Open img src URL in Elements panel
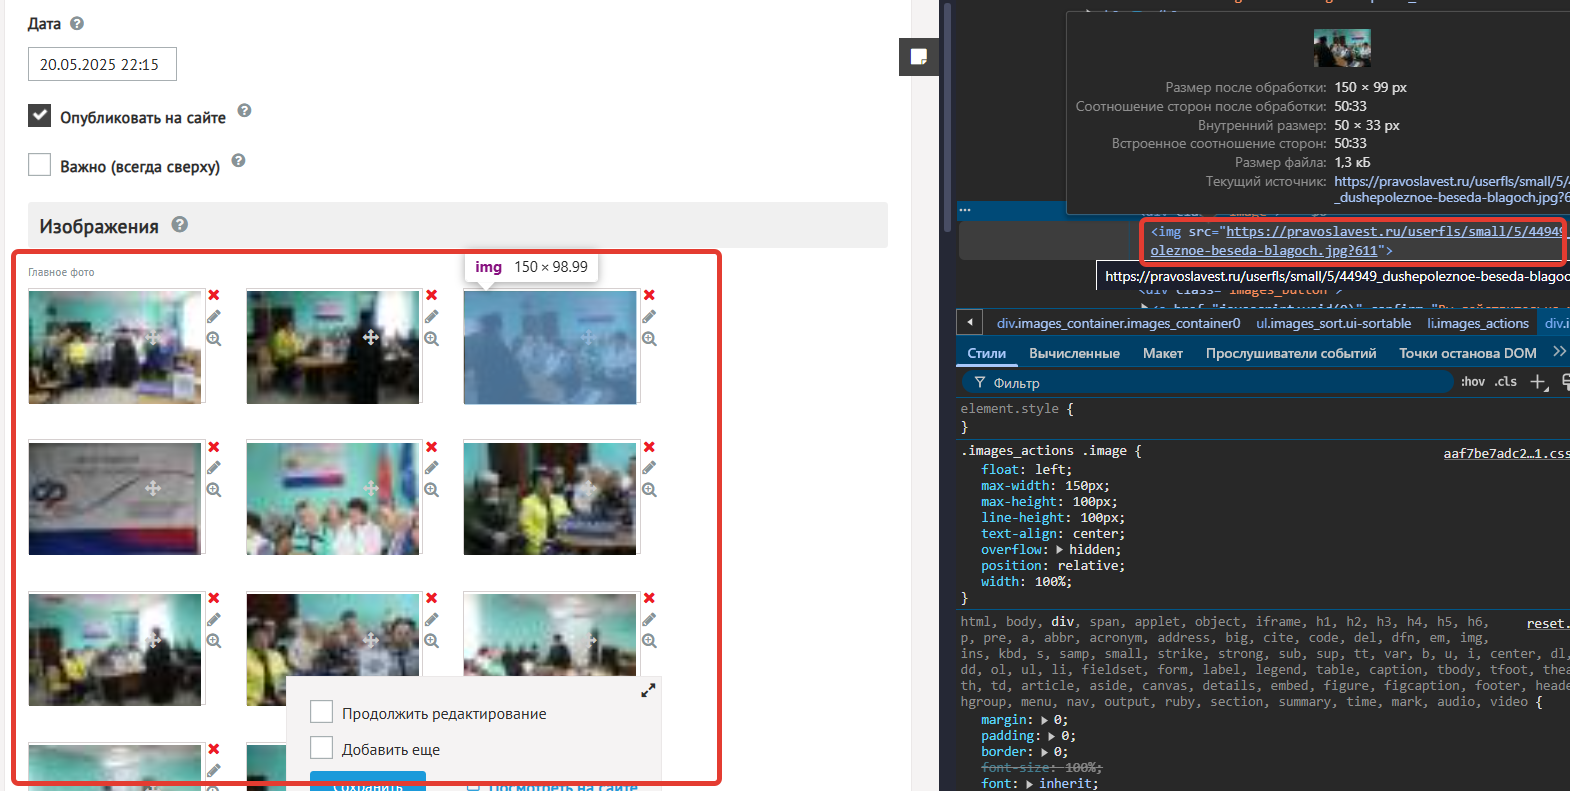Image resolution: width=1570 pixels, height=791 pixels. (1355, 241)
